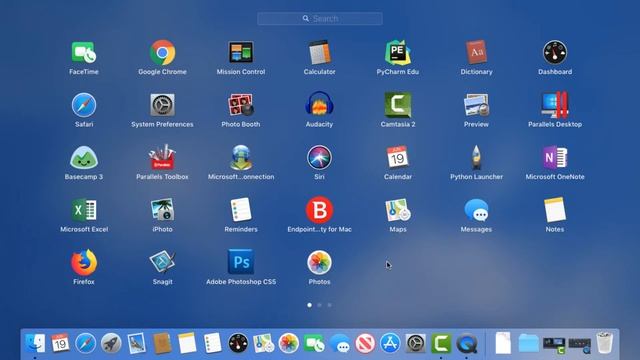Open Reminders from Launchpad grid
This screenshot has width=640, height=360.
click(241, 210)
